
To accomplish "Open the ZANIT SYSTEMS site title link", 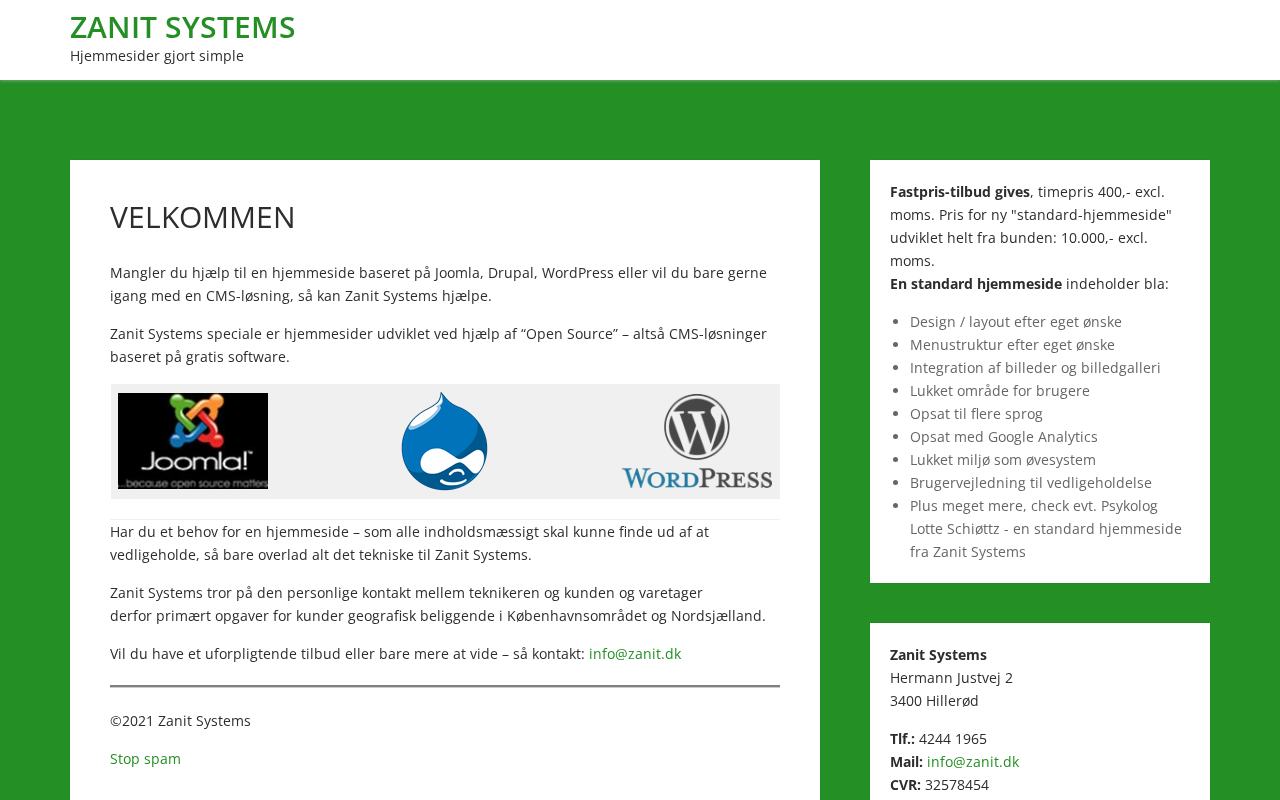I will pos(183,27).
